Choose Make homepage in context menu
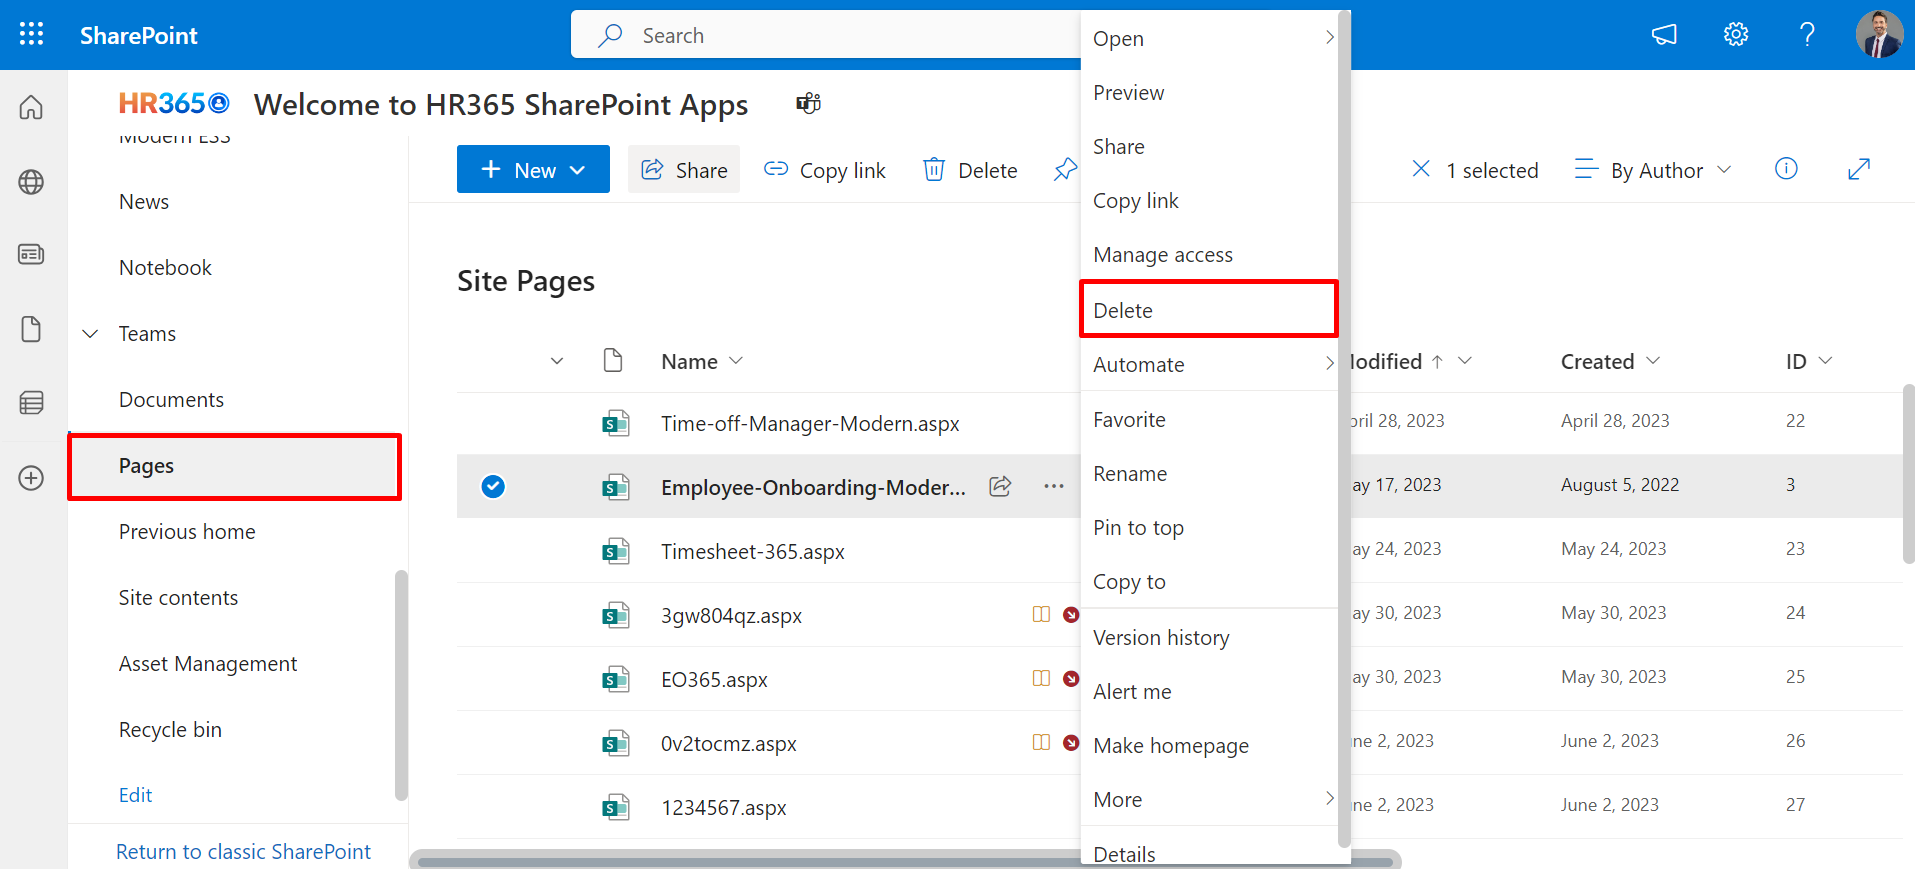Viewport: 1915px width, 869px height. 1209,745
